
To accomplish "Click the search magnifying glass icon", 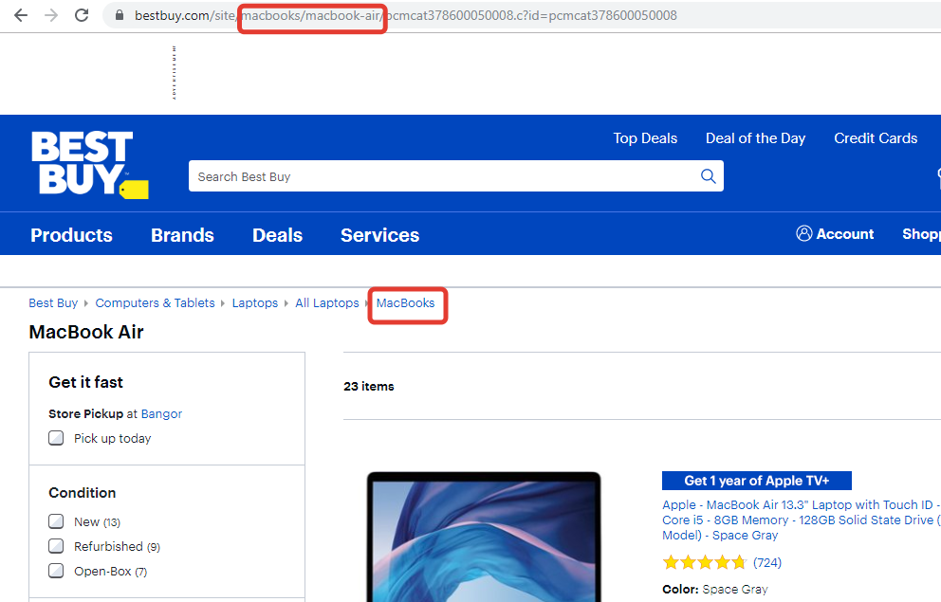I will [708, 176].
